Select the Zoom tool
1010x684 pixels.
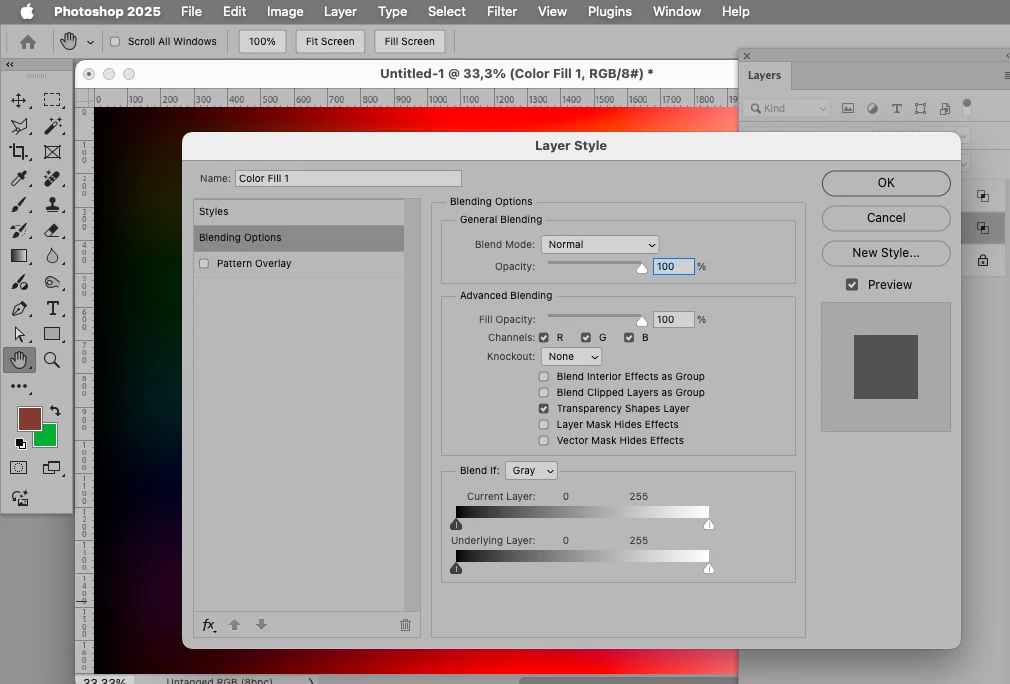pos(52,360)
